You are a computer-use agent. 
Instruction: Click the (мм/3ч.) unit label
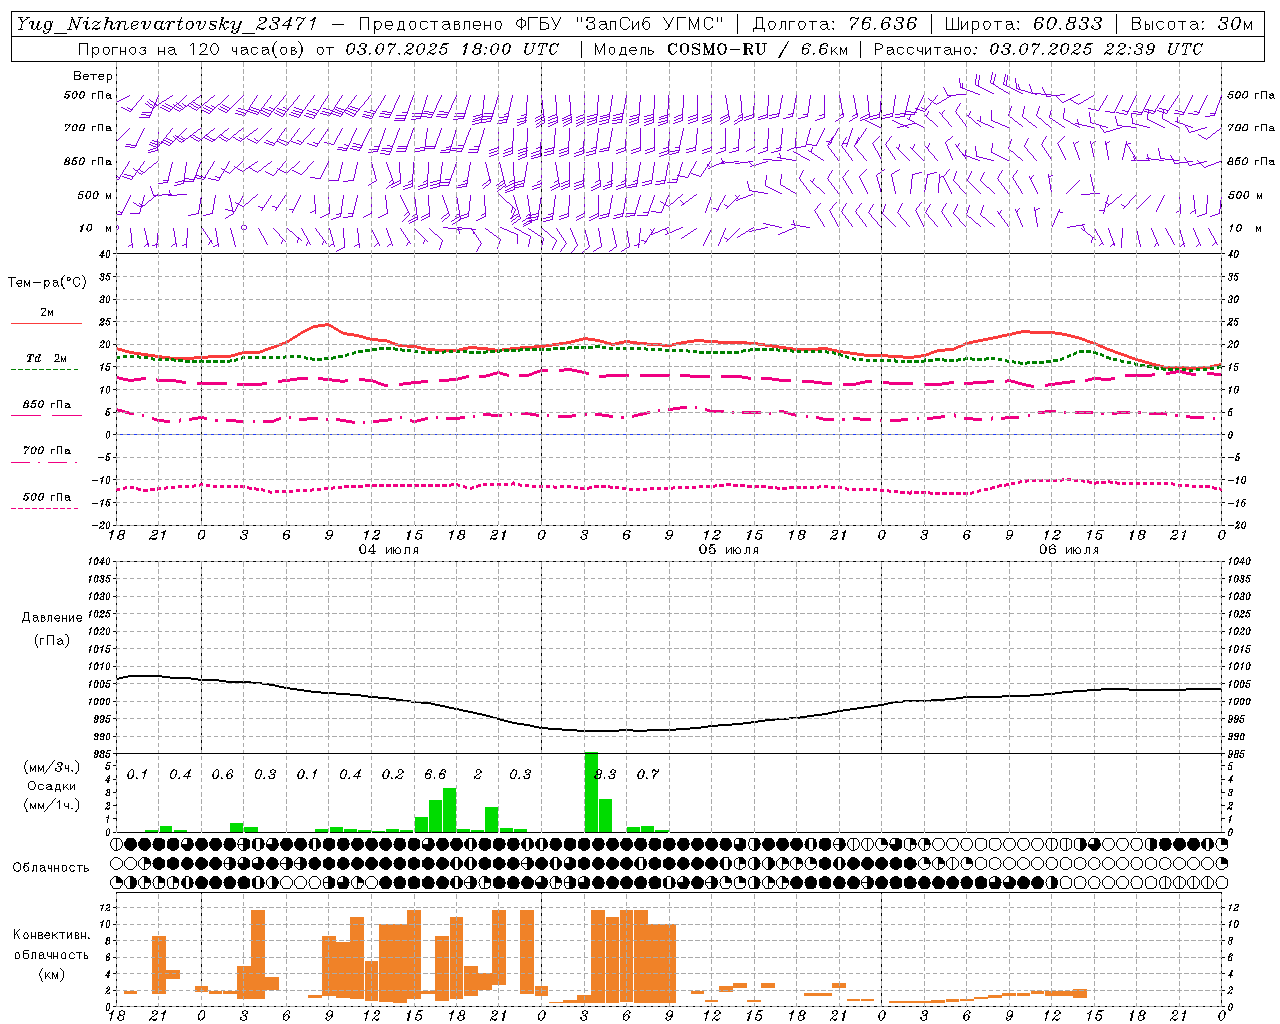52,767
